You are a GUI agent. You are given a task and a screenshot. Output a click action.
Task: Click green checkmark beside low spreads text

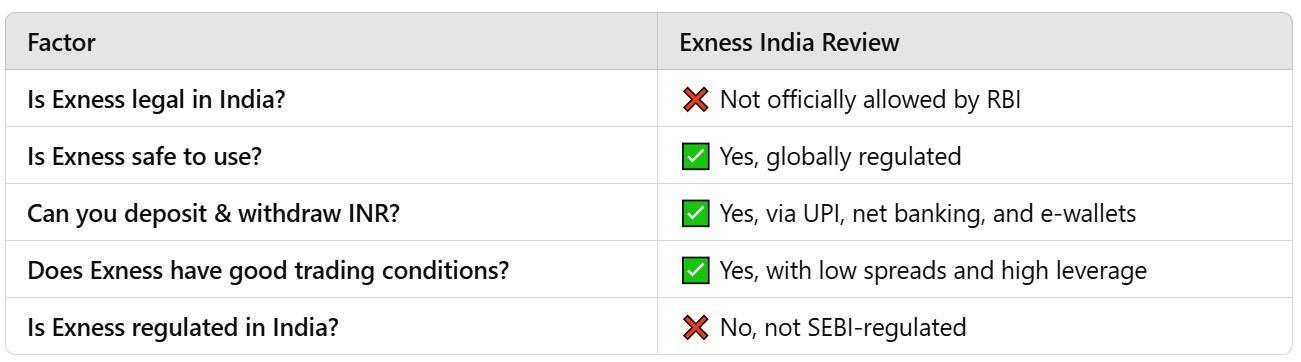pos(696,270)
